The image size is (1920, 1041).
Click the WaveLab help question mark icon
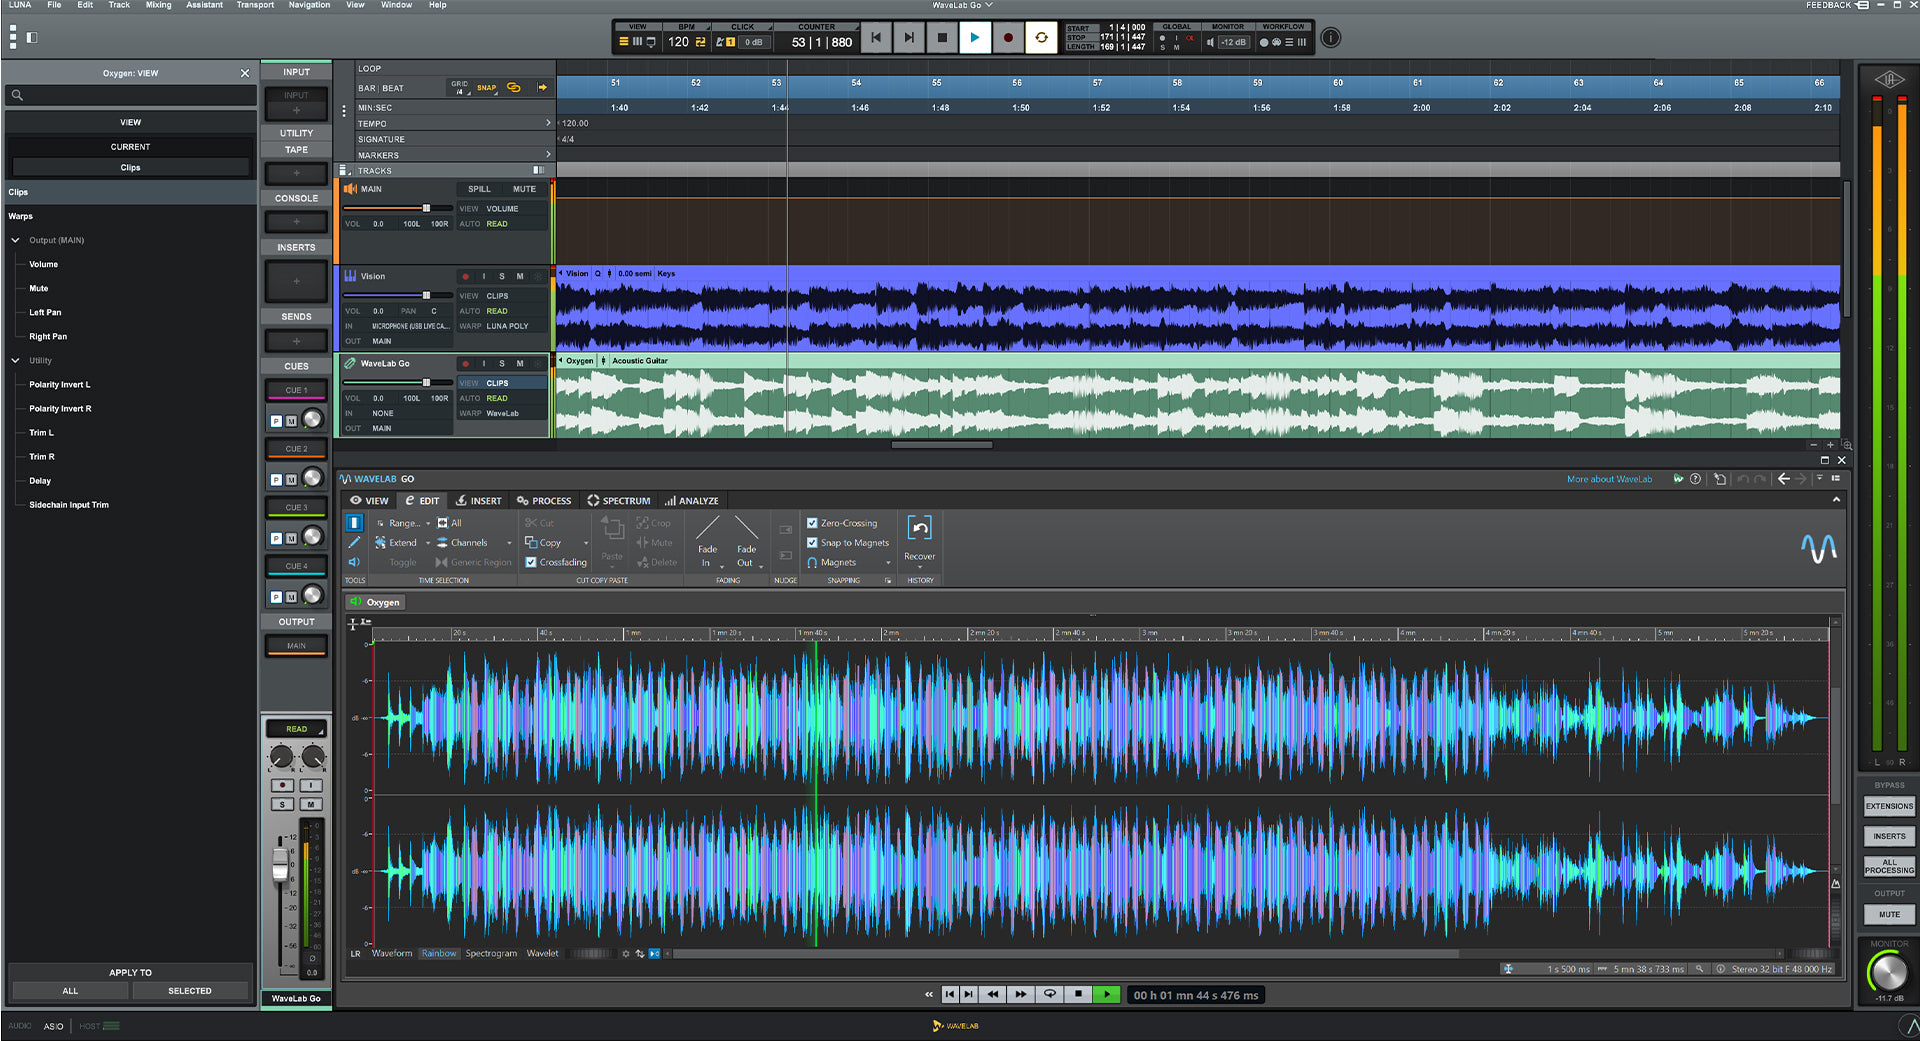coord(1695,479)
